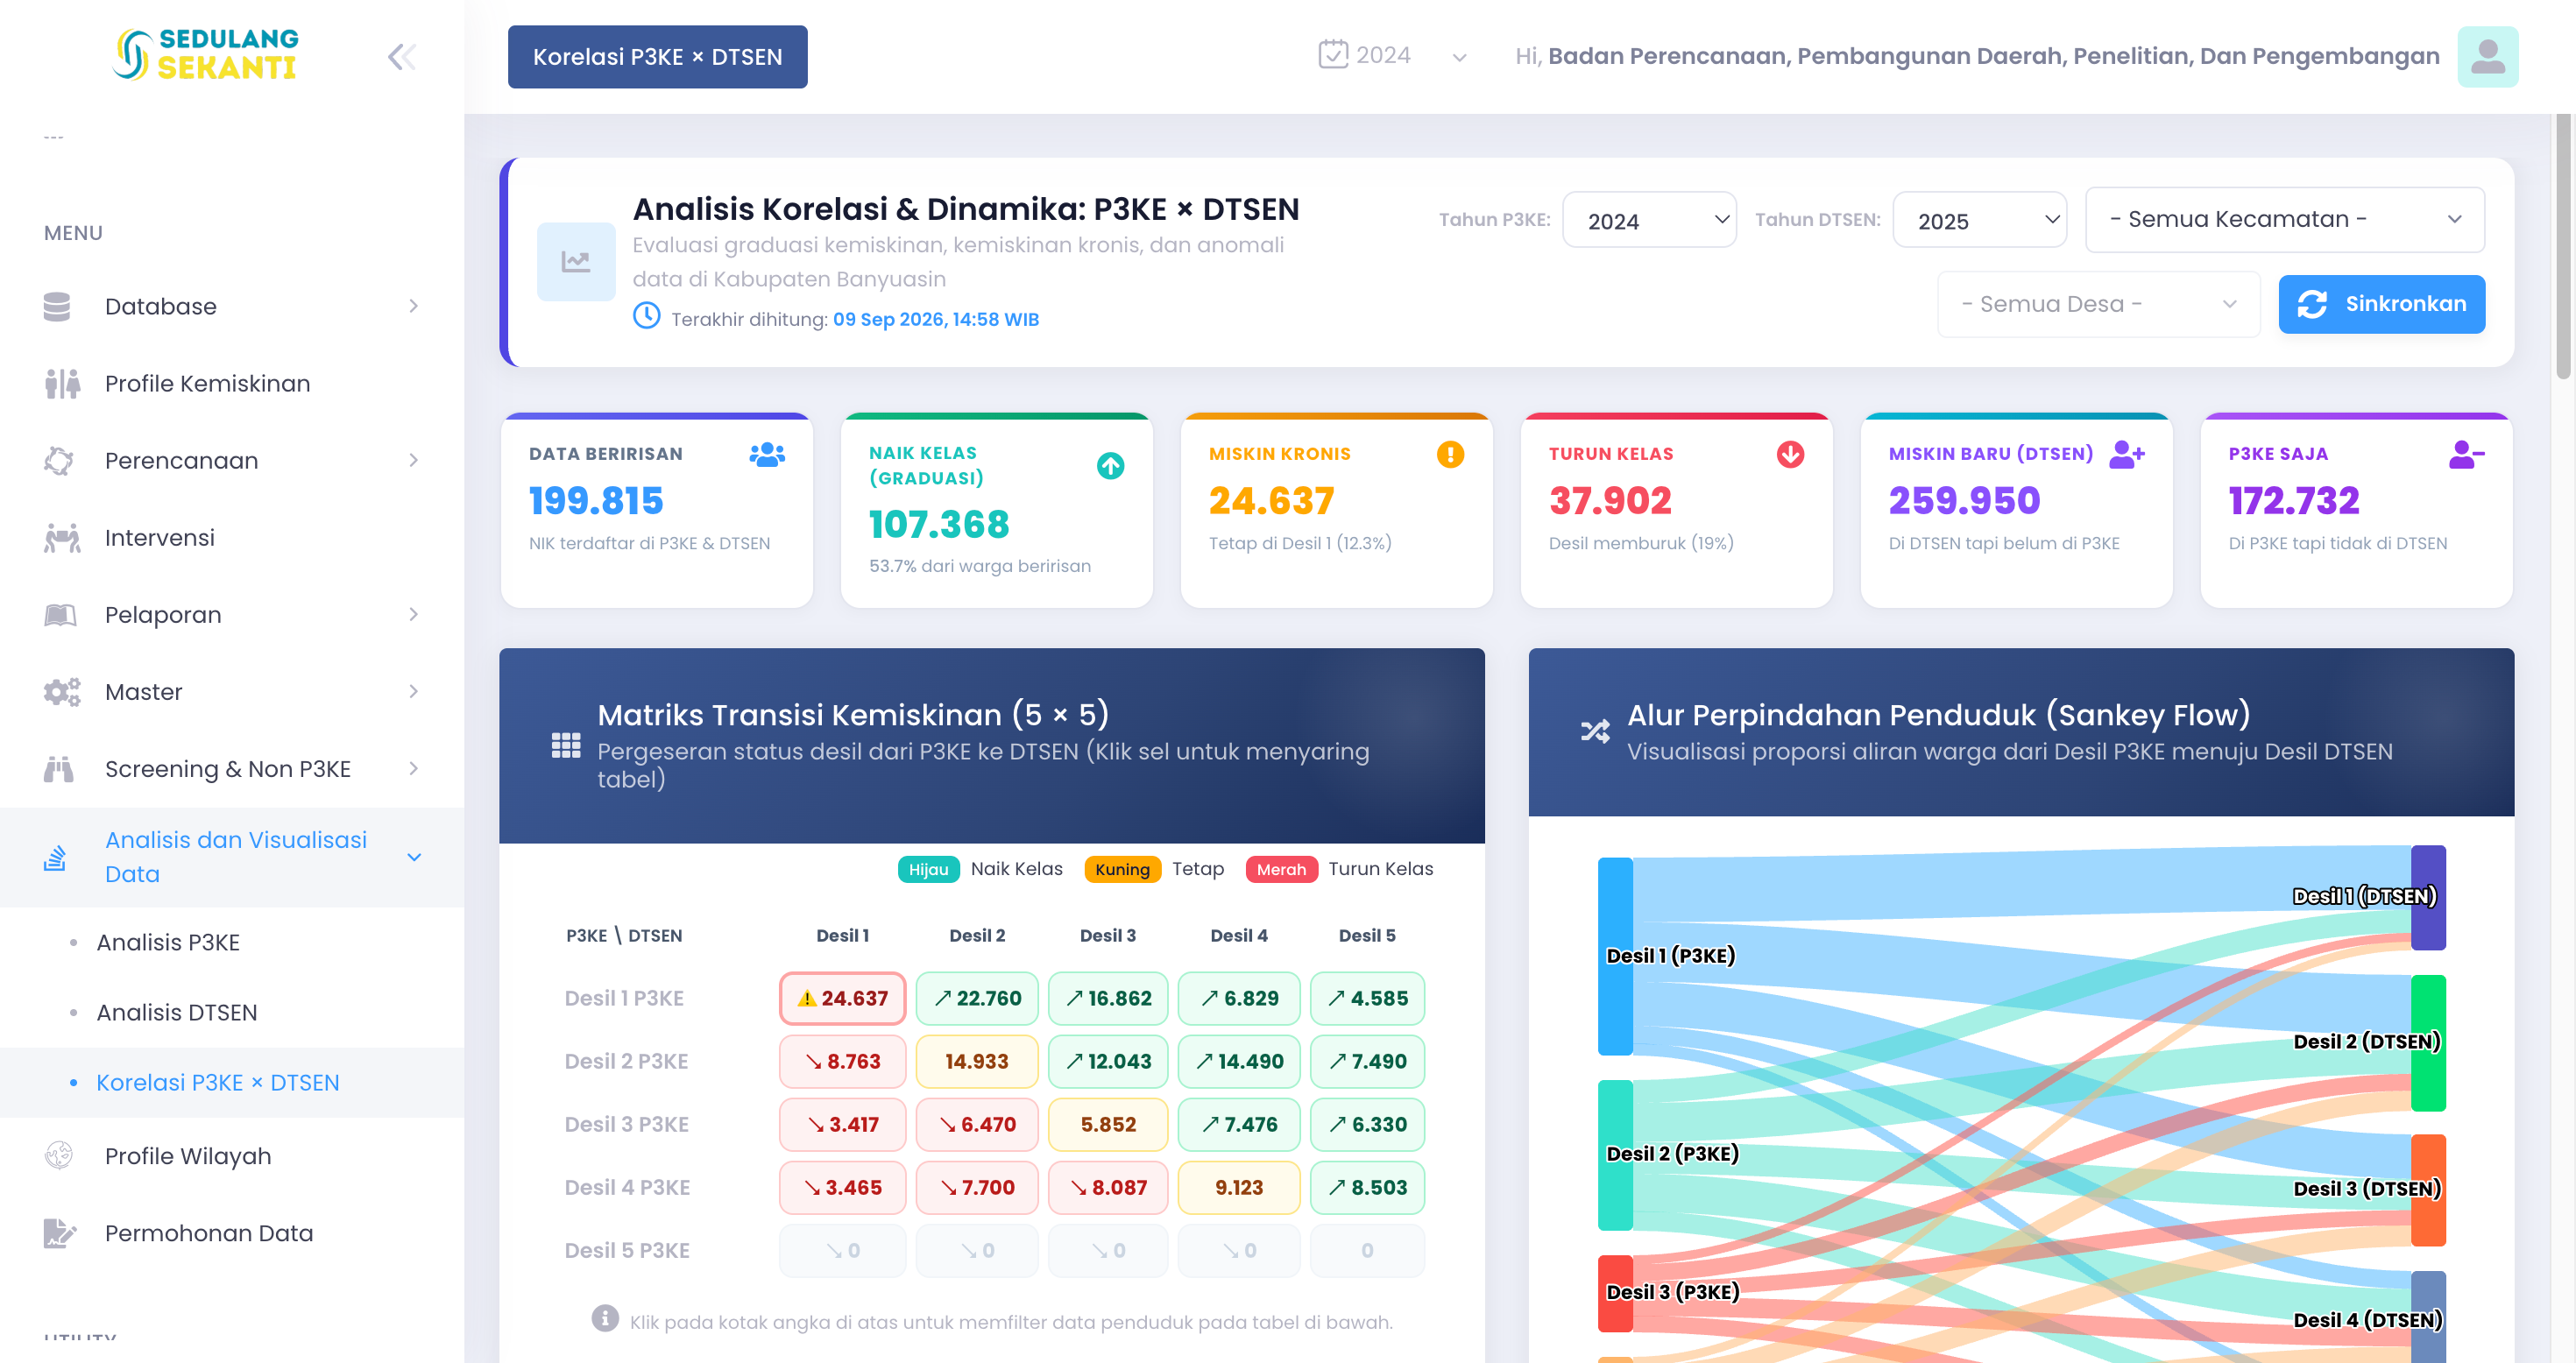The image size is (2576, 1363).
Task: Click the Data Beririsan group icon
Action: (767, 454)
